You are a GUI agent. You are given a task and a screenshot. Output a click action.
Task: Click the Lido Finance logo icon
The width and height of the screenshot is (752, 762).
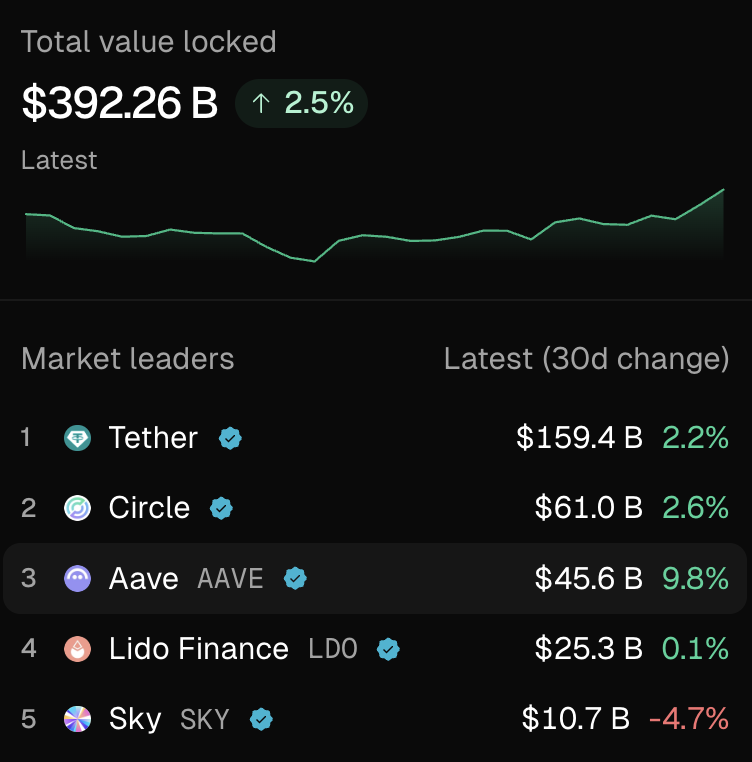(x=77, y=649)
